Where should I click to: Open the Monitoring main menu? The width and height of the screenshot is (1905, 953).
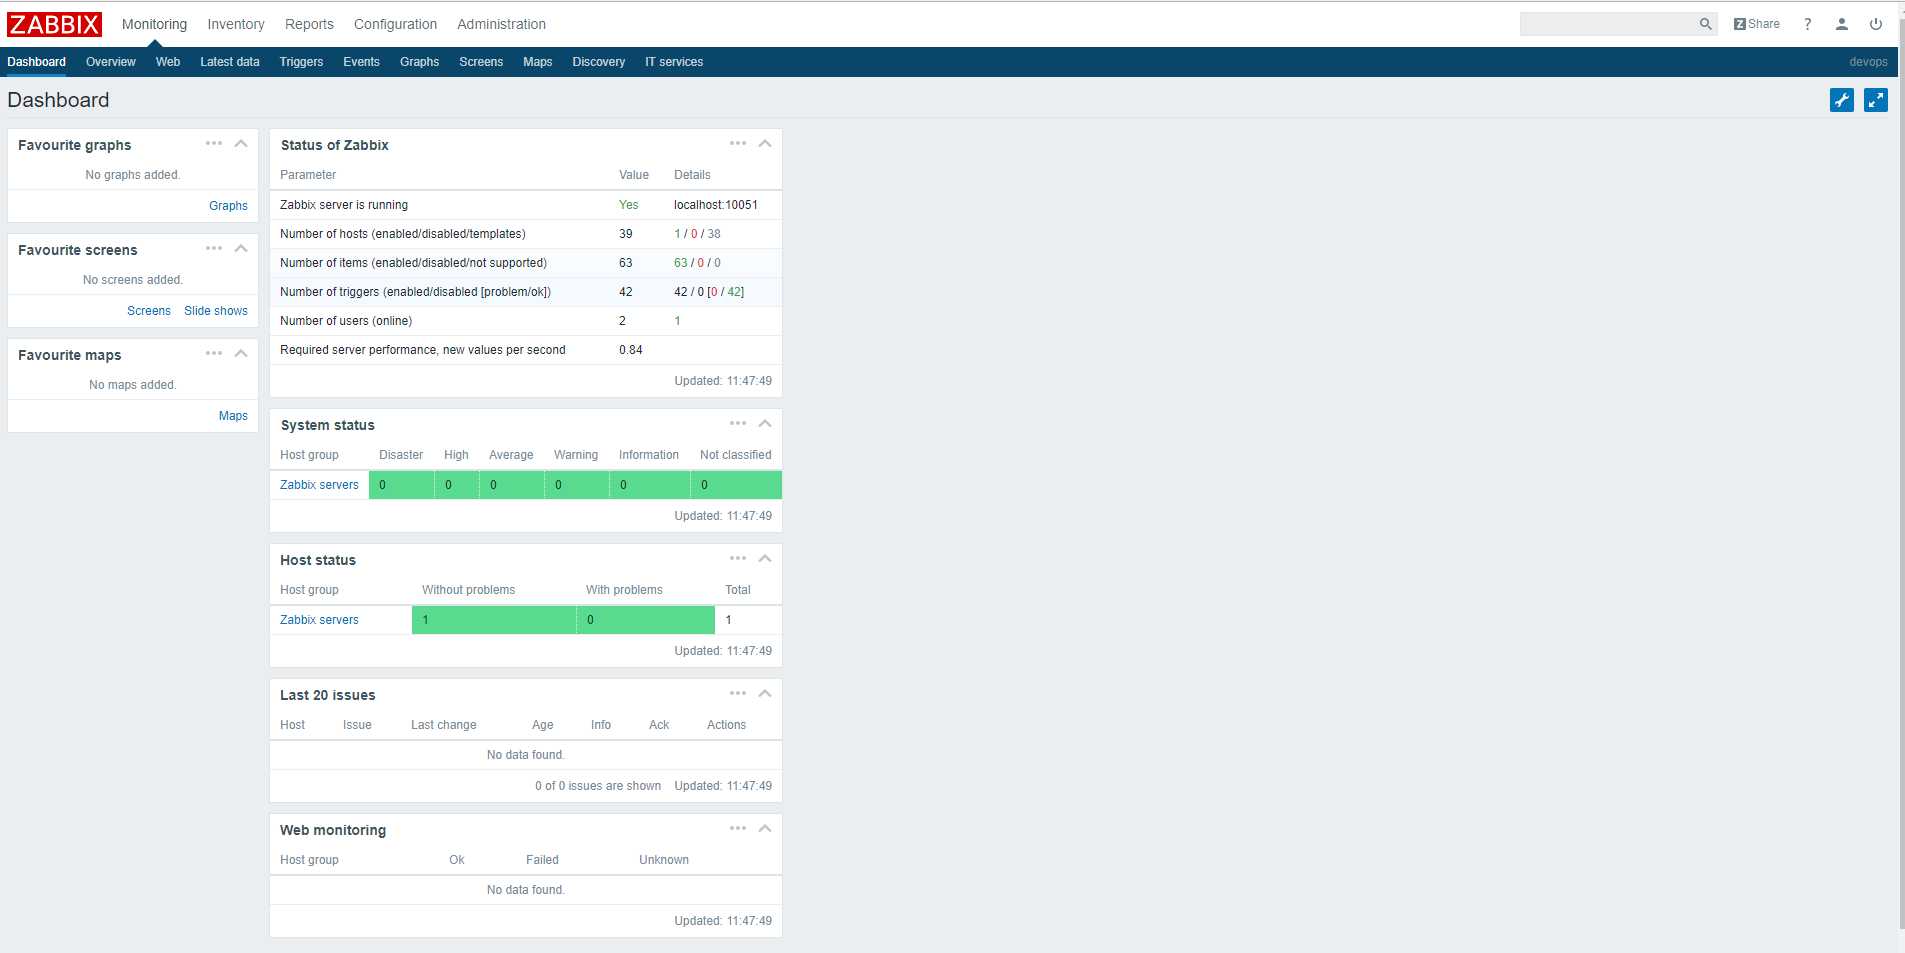tap(154, 24)
